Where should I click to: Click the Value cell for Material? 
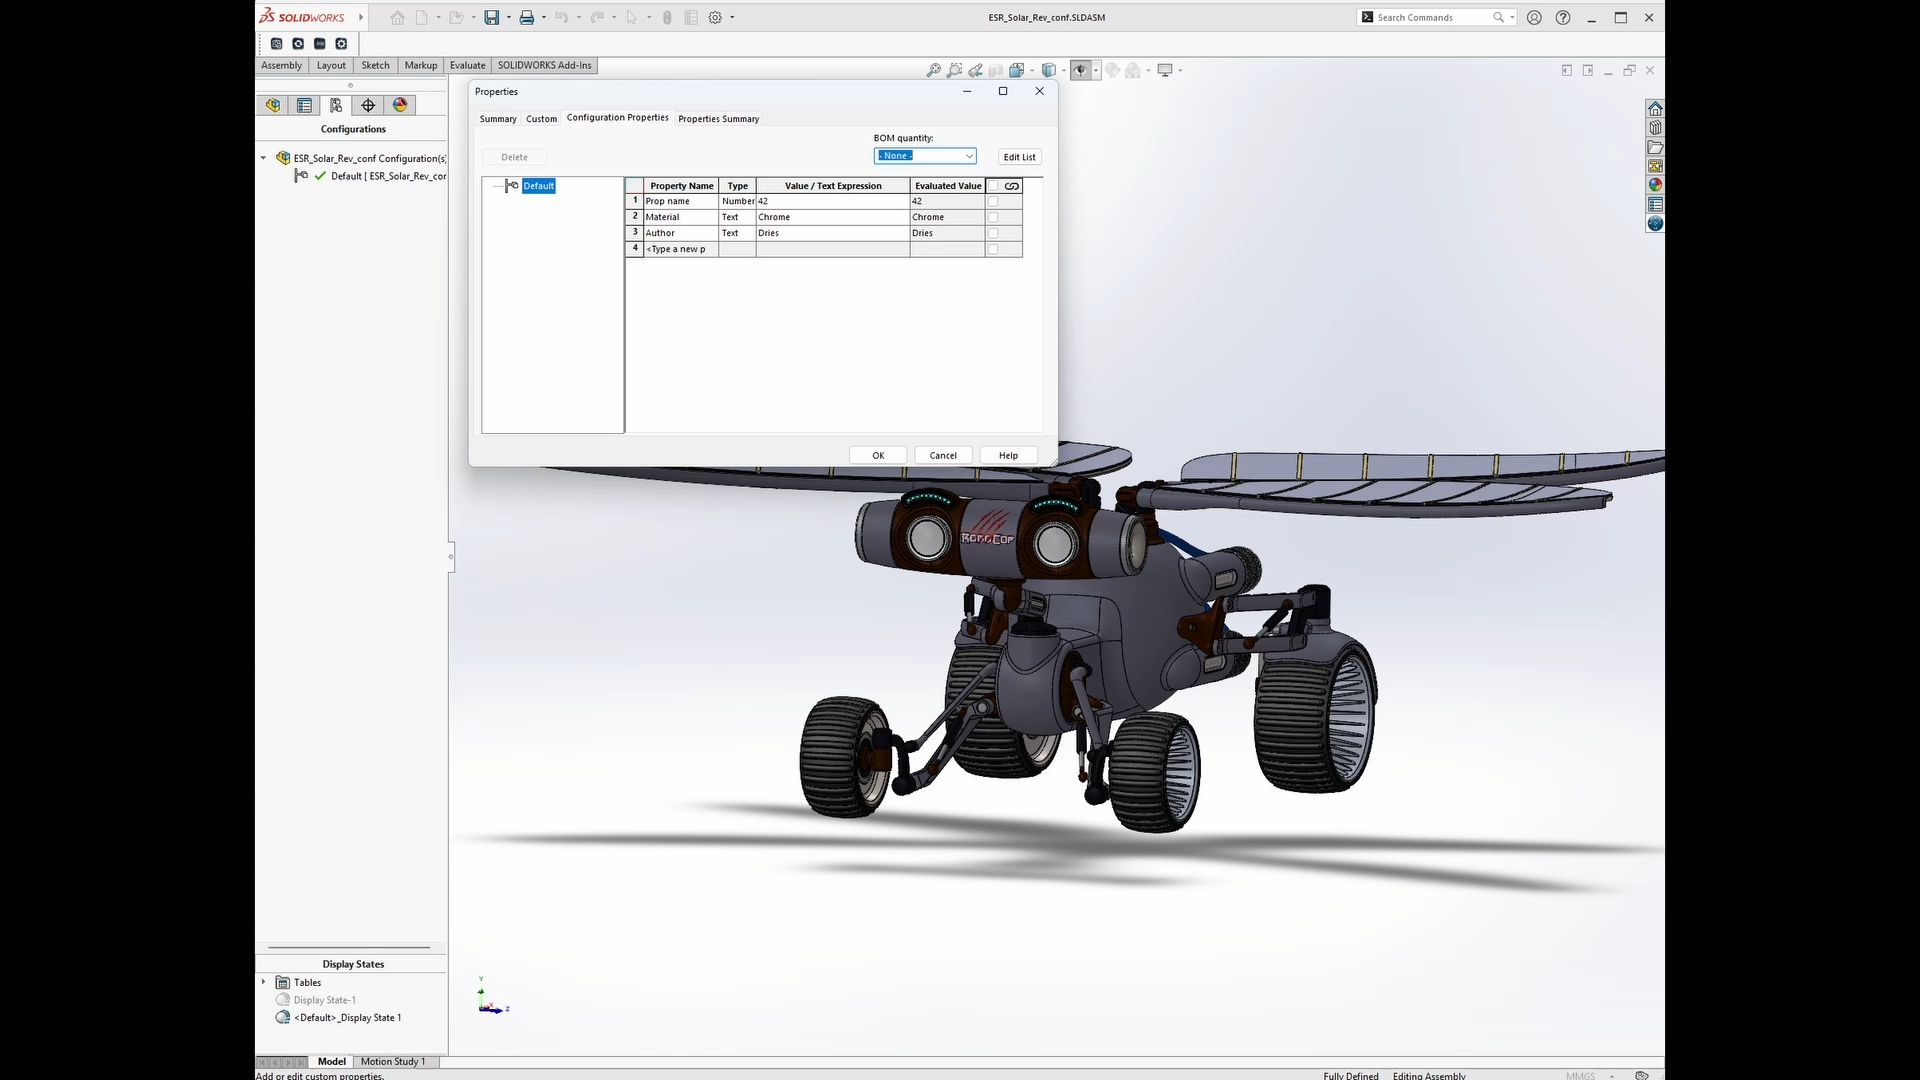pyautogui.click(x=832, y=217)
